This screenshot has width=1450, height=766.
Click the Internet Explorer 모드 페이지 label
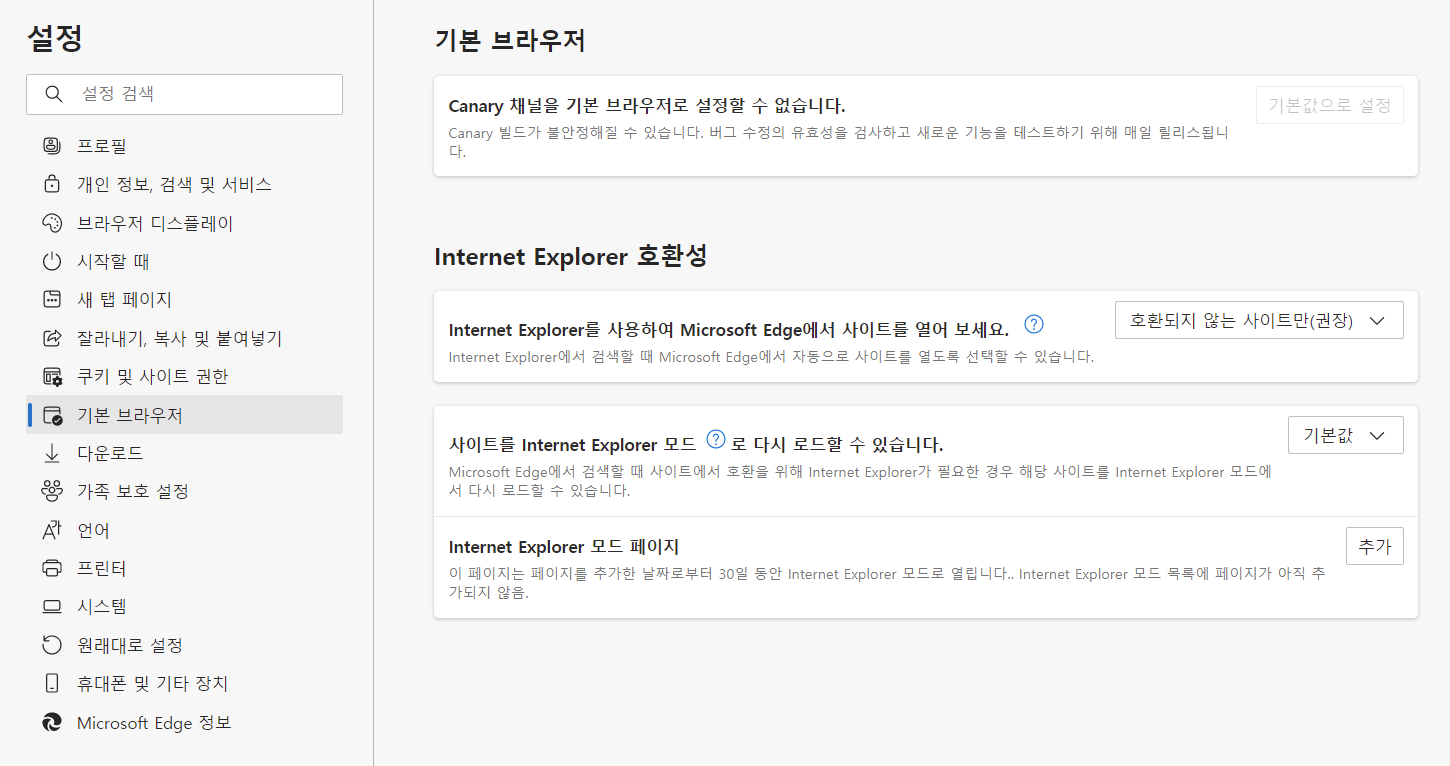(x=564, y=547)
